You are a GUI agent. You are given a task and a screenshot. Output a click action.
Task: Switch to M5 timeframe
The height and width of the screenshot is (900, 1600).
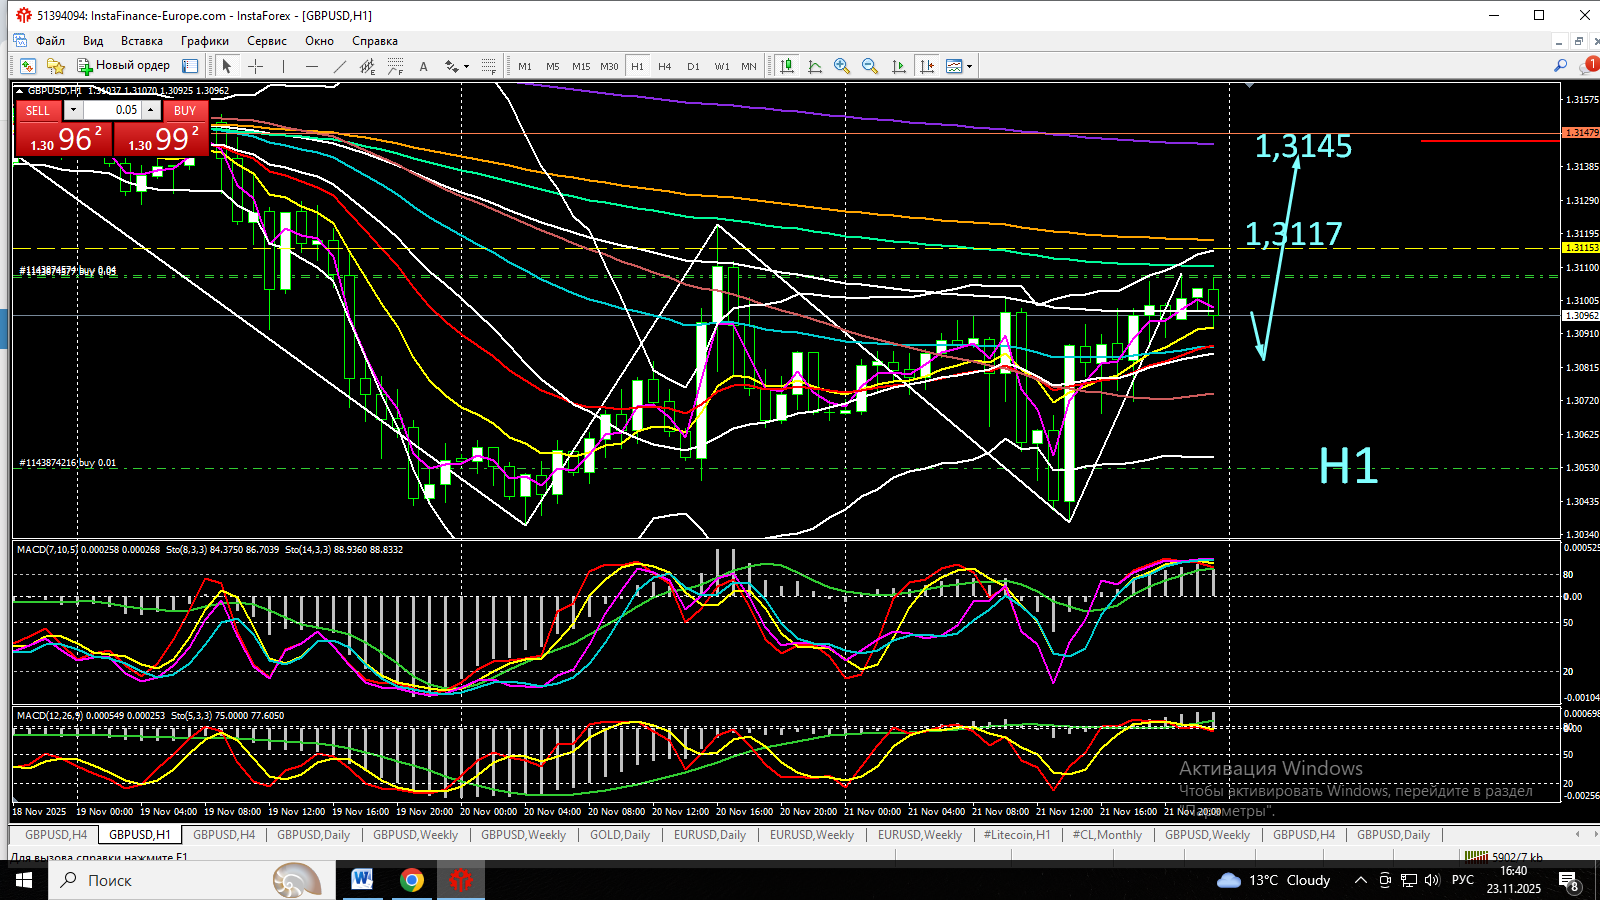click(x=553, y=66)
